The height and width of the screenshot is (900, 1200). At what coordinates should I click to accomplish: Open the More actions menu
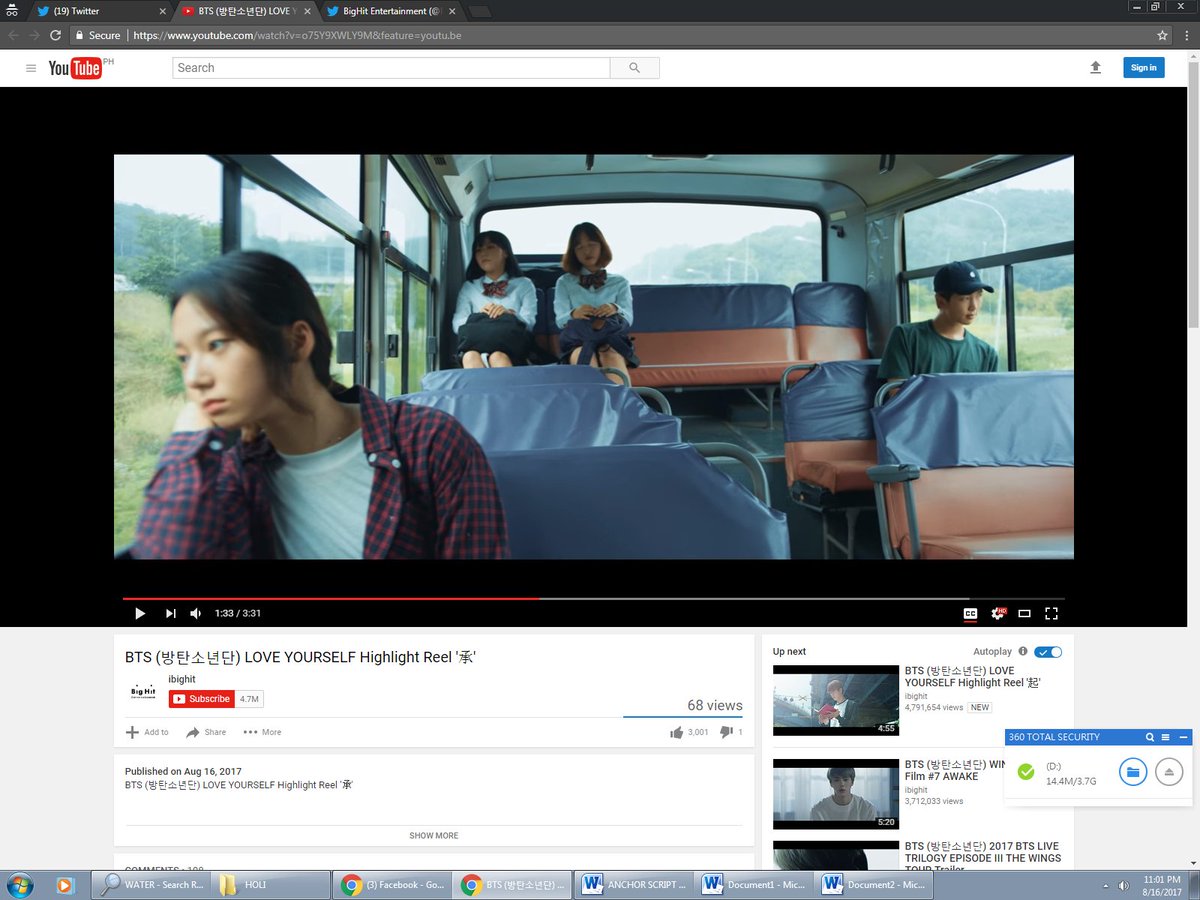tap(262, 732)
